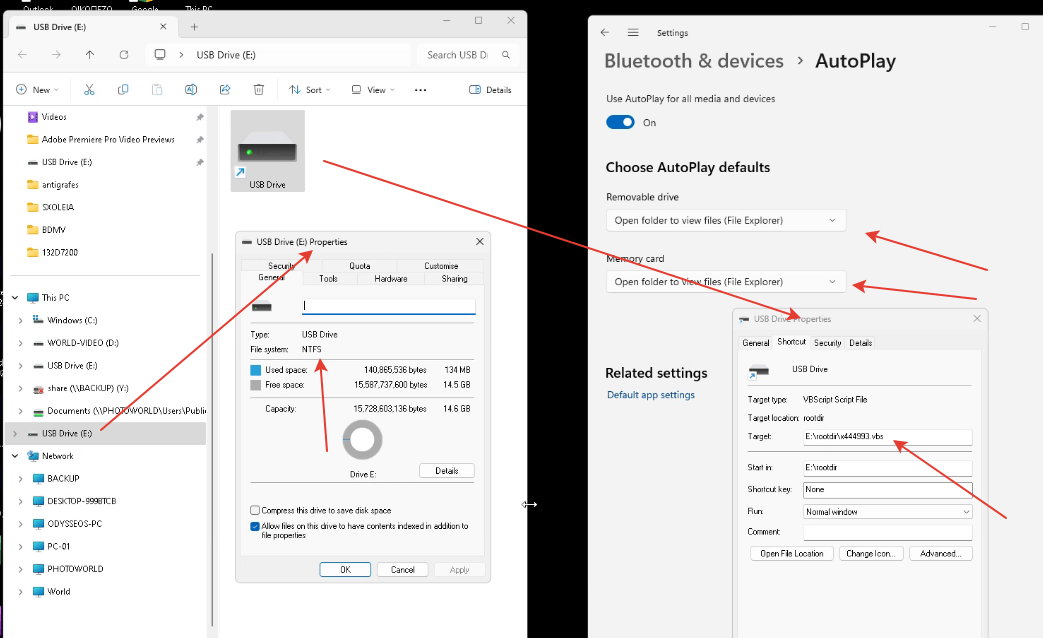The width and height of the screenshot is (1043, 638).
Task: Open the Sort dropdown in Explorer toolbar
Action: pos(310,90)
